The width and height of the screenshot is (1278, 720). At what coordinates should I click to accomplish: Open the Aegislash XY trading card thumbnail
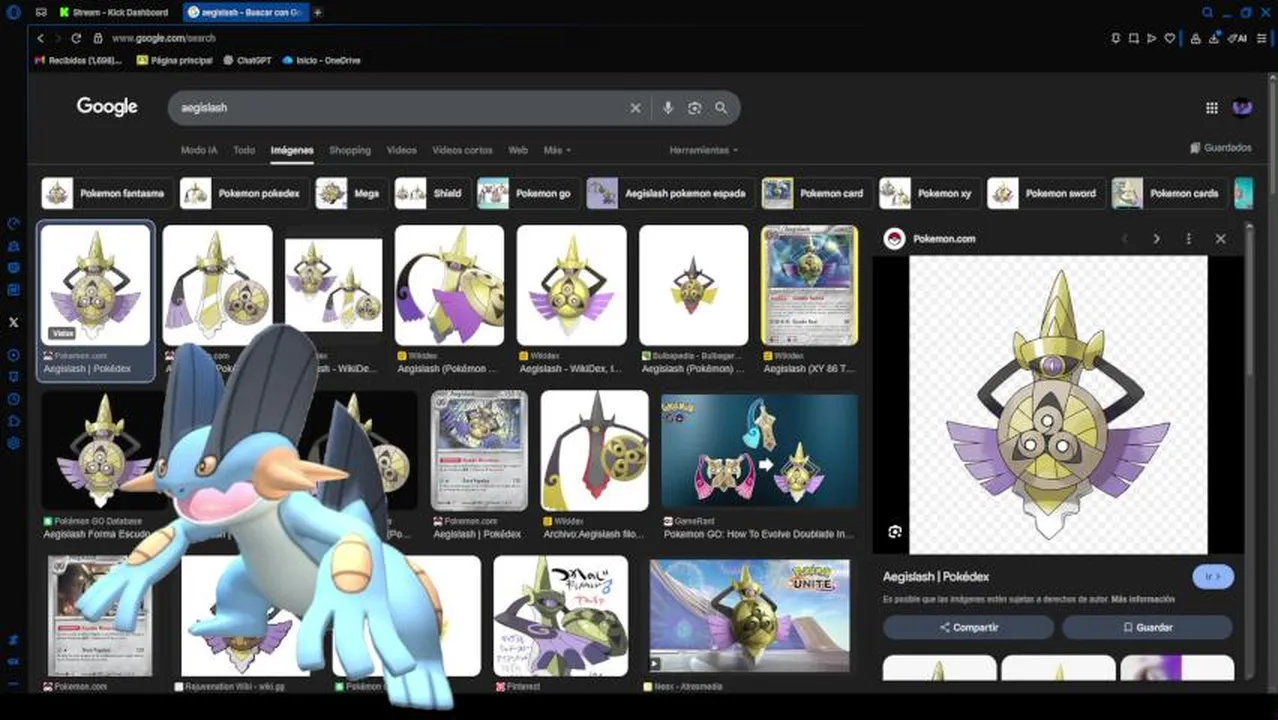point(809,285)
